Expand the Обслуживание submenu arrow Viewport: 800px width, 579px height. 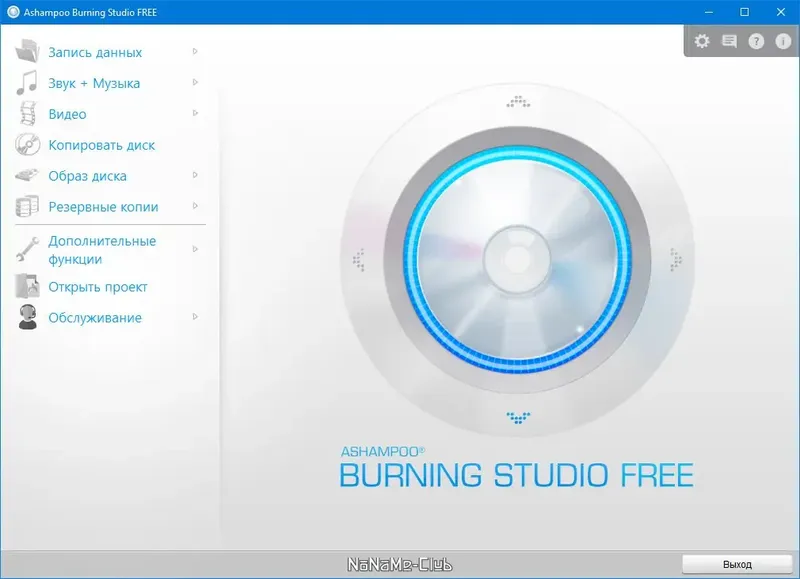(195, 317)
